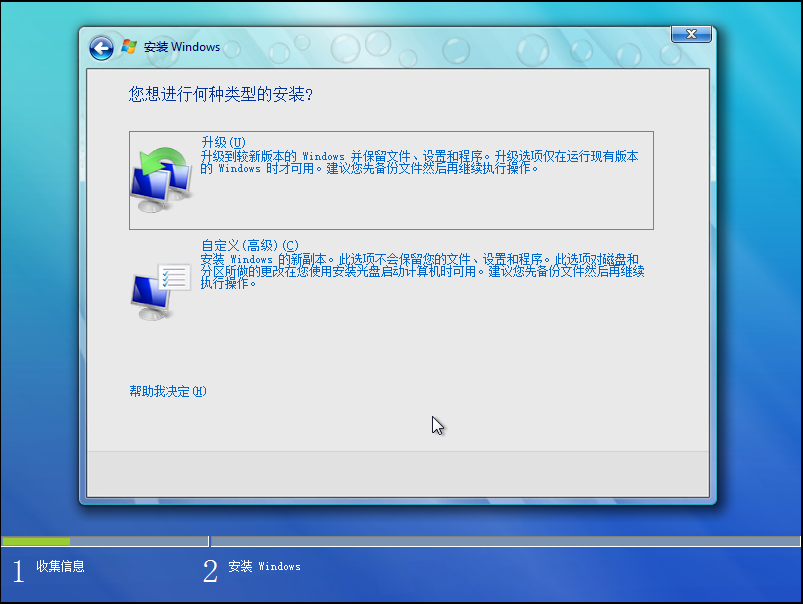Click the heading 您想进行何种类型的安装?
Image resolution: width=803 pixels, height=604 pixels.
coord(221,95)
